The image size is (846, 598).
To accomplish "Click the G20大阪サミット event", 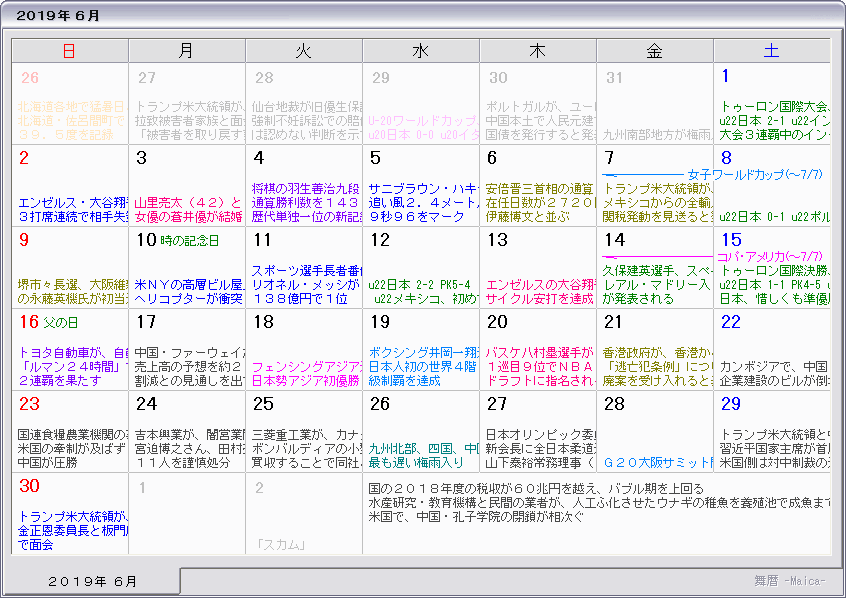I will (654, 463).
